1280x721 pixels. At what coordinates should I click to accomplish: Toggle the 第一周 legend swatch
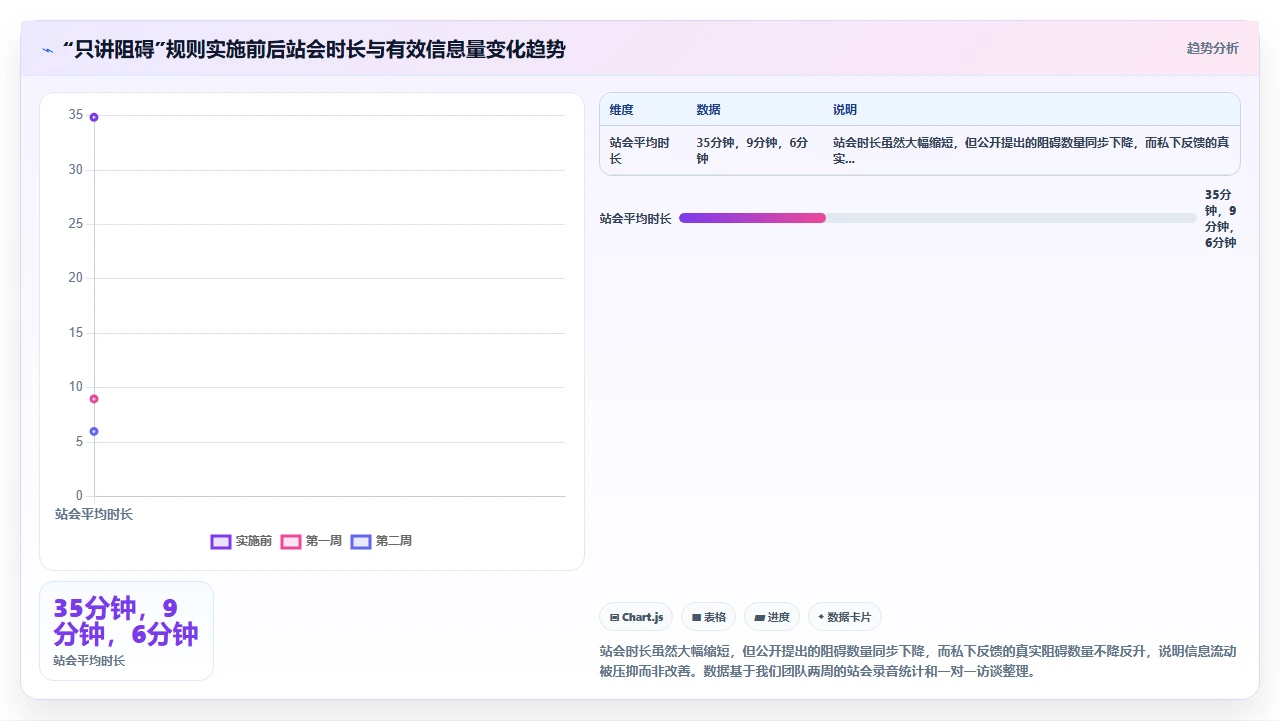coord(291,541)
